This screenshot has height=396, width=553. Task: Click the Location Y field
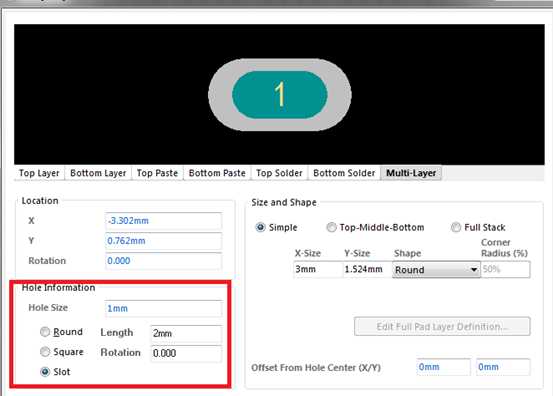pos(163,241)
